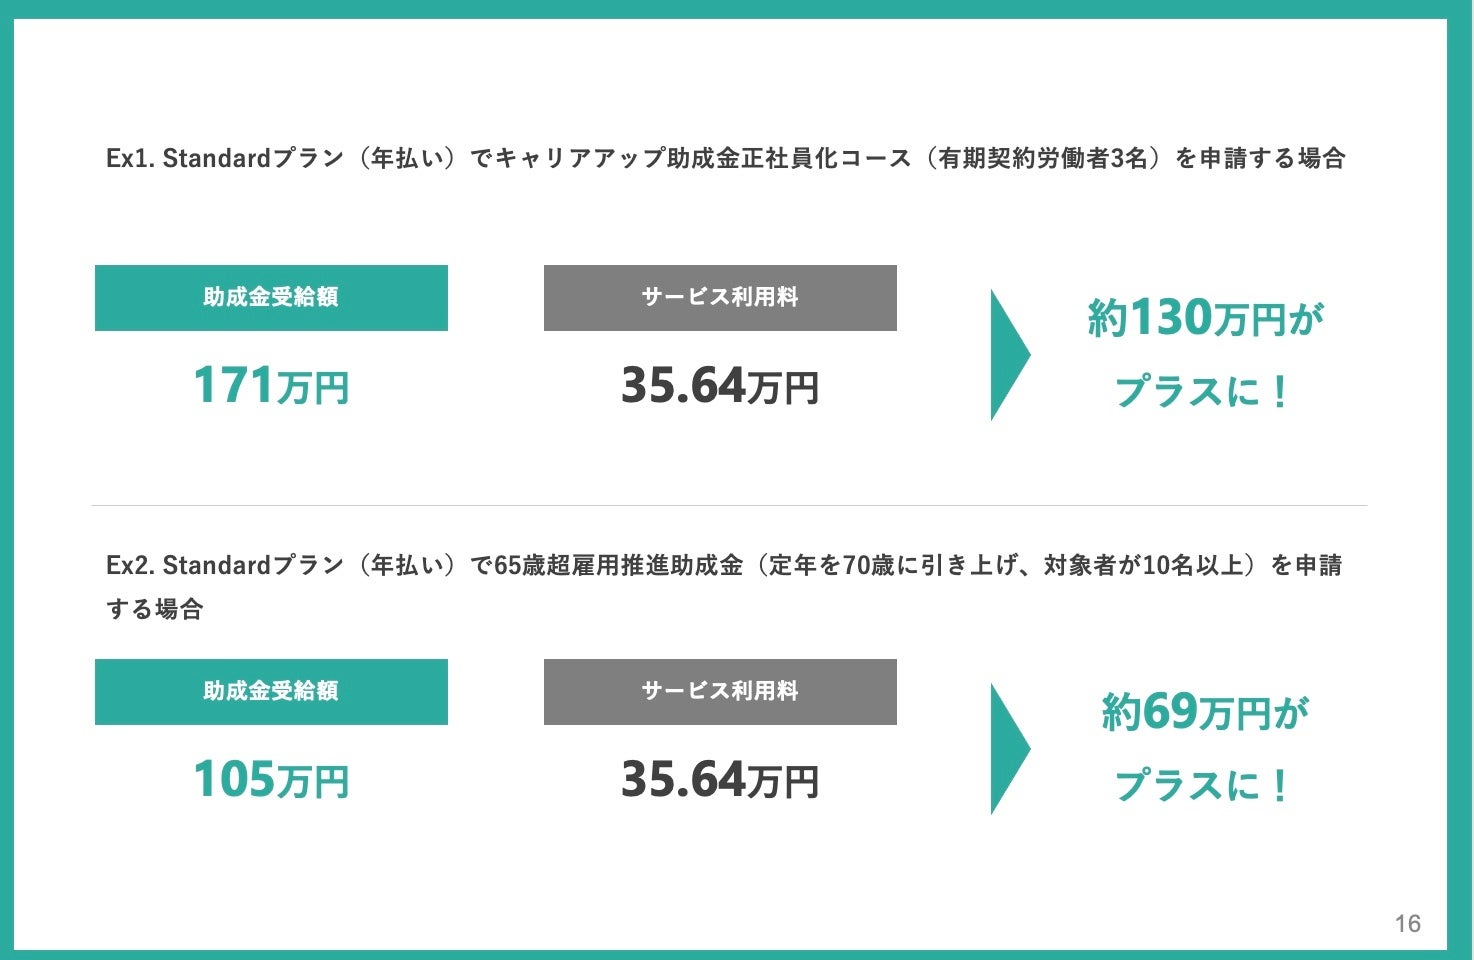1474x960 pixels.
Task: Click the 約130万円が result text
Action: tap(1205, 319)
